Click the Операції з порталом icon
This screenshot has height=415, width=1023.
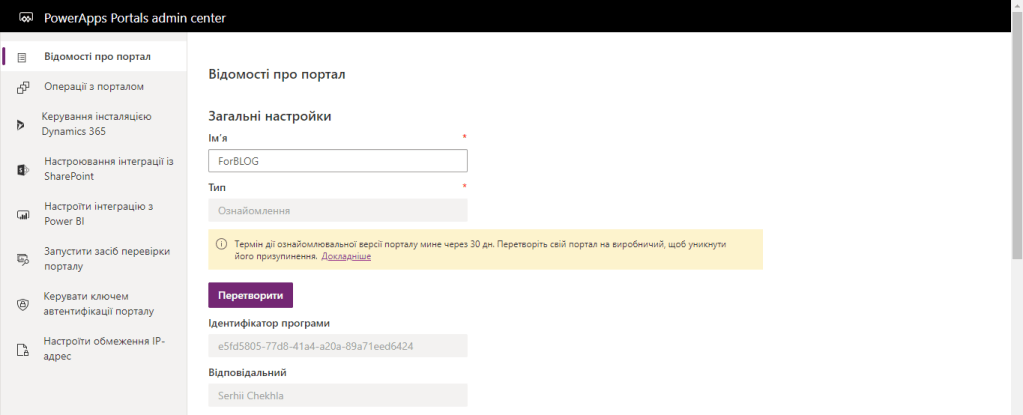point(22,87)
